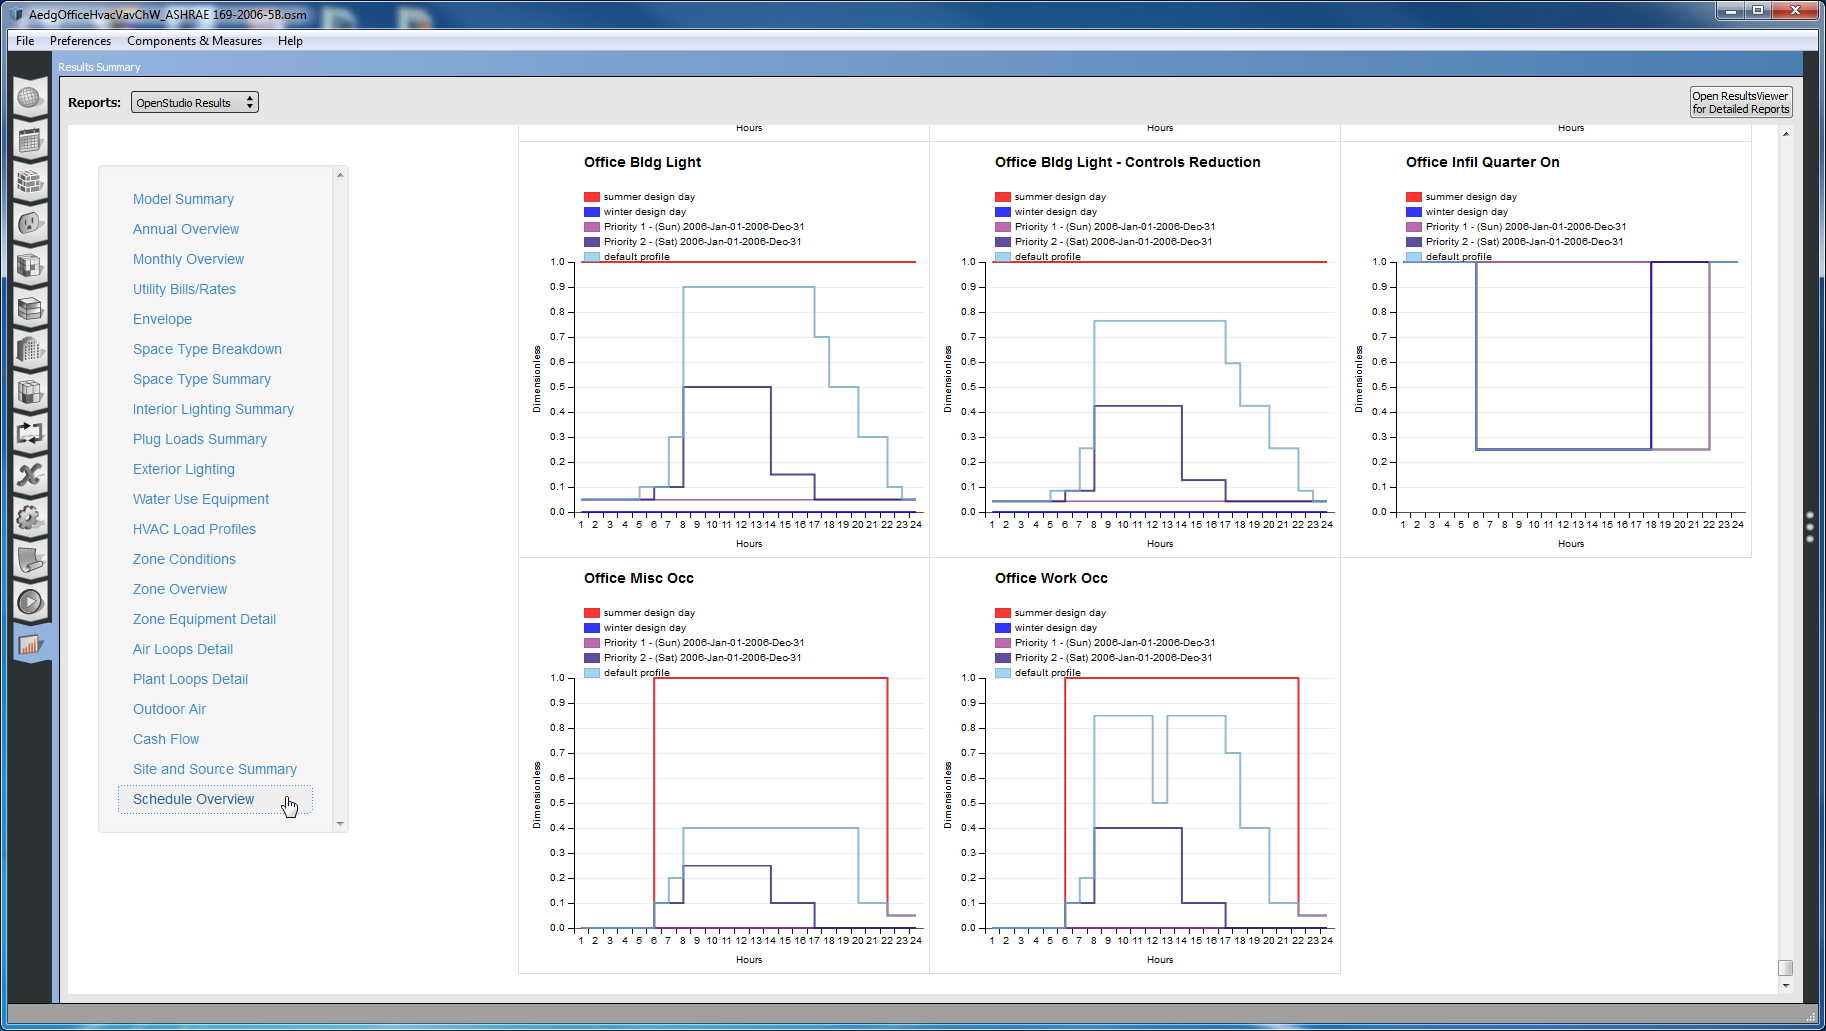Jump to the HVAC Load Profiles section

click(194, 529)
